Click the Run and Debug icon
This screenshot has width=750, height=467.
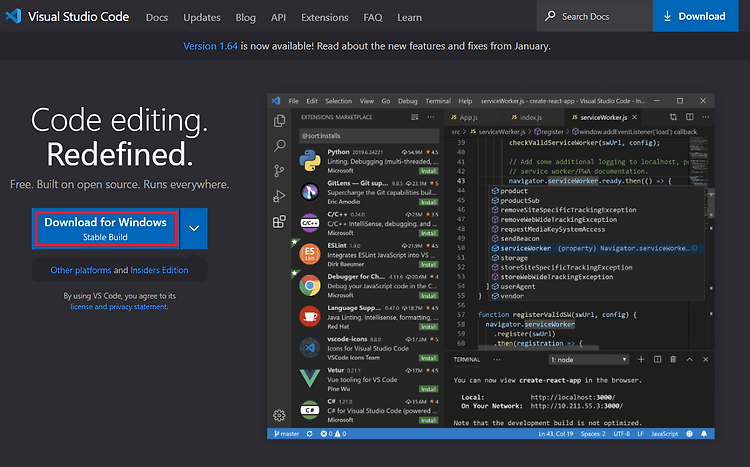tap(279, 196)
